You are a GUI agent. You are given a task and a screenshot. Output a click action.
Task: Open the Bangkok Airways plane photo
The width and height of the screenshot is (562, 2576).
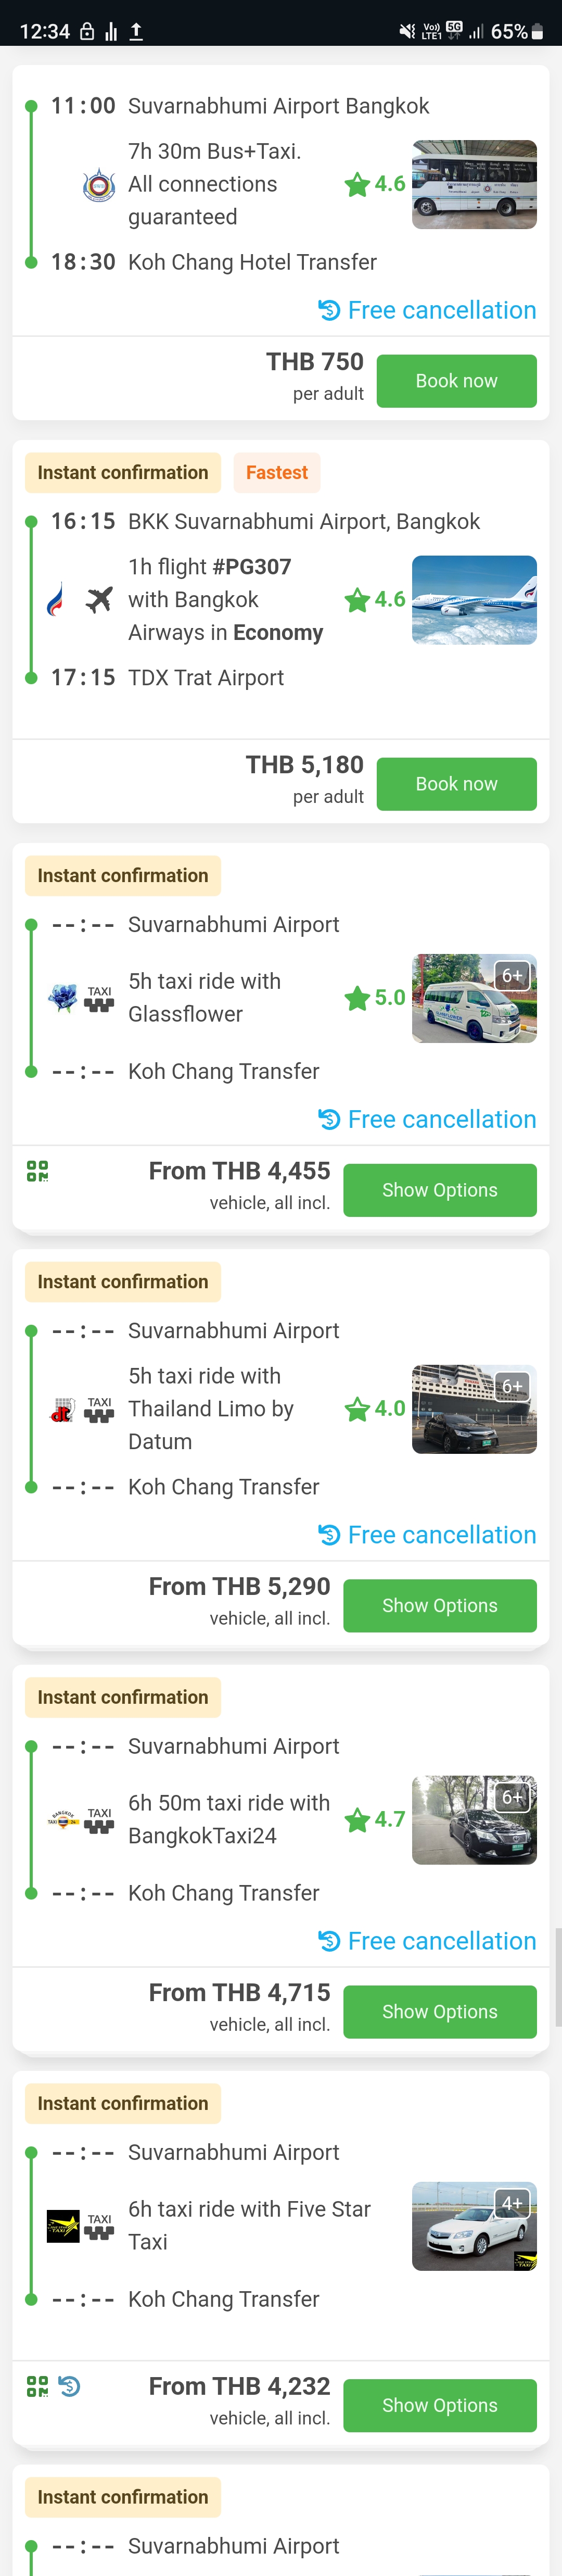click(x=474, y=600)
